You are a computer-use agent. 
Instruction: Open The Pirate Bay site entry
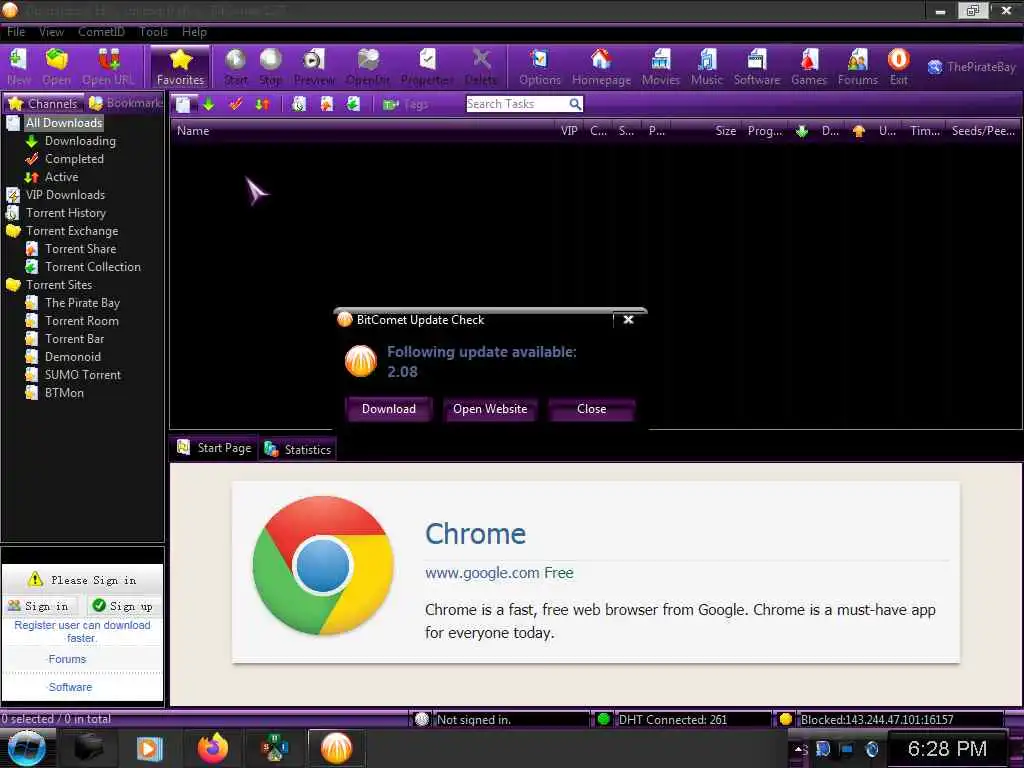pos(82,303)
